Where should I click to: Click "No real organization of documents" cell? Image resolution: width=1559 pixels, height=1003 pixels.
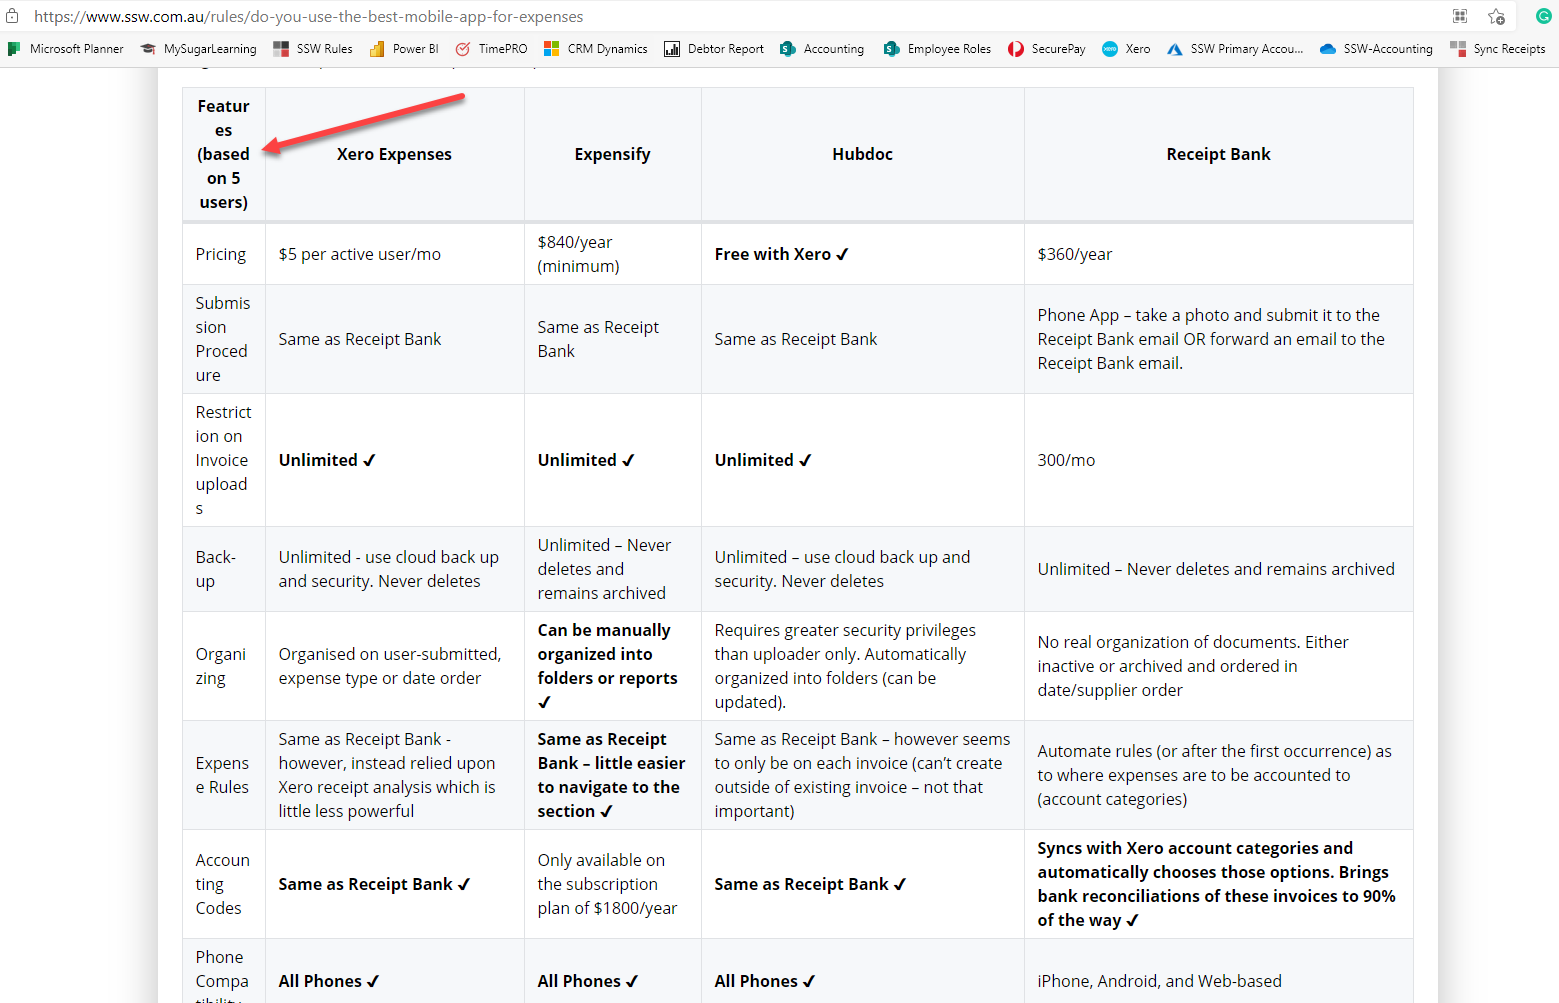coord(1219,666)
